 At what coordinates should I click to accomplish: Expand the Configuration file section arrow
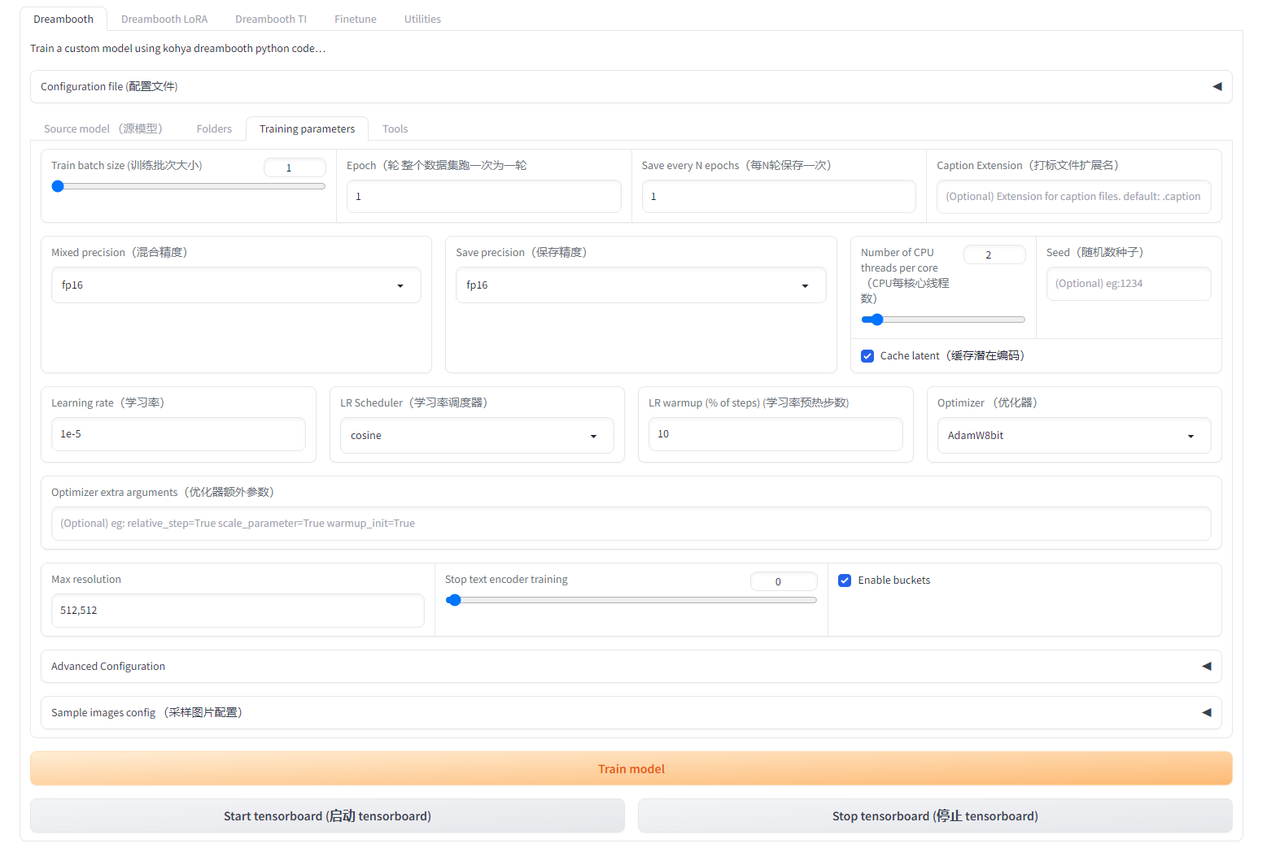1216,87
